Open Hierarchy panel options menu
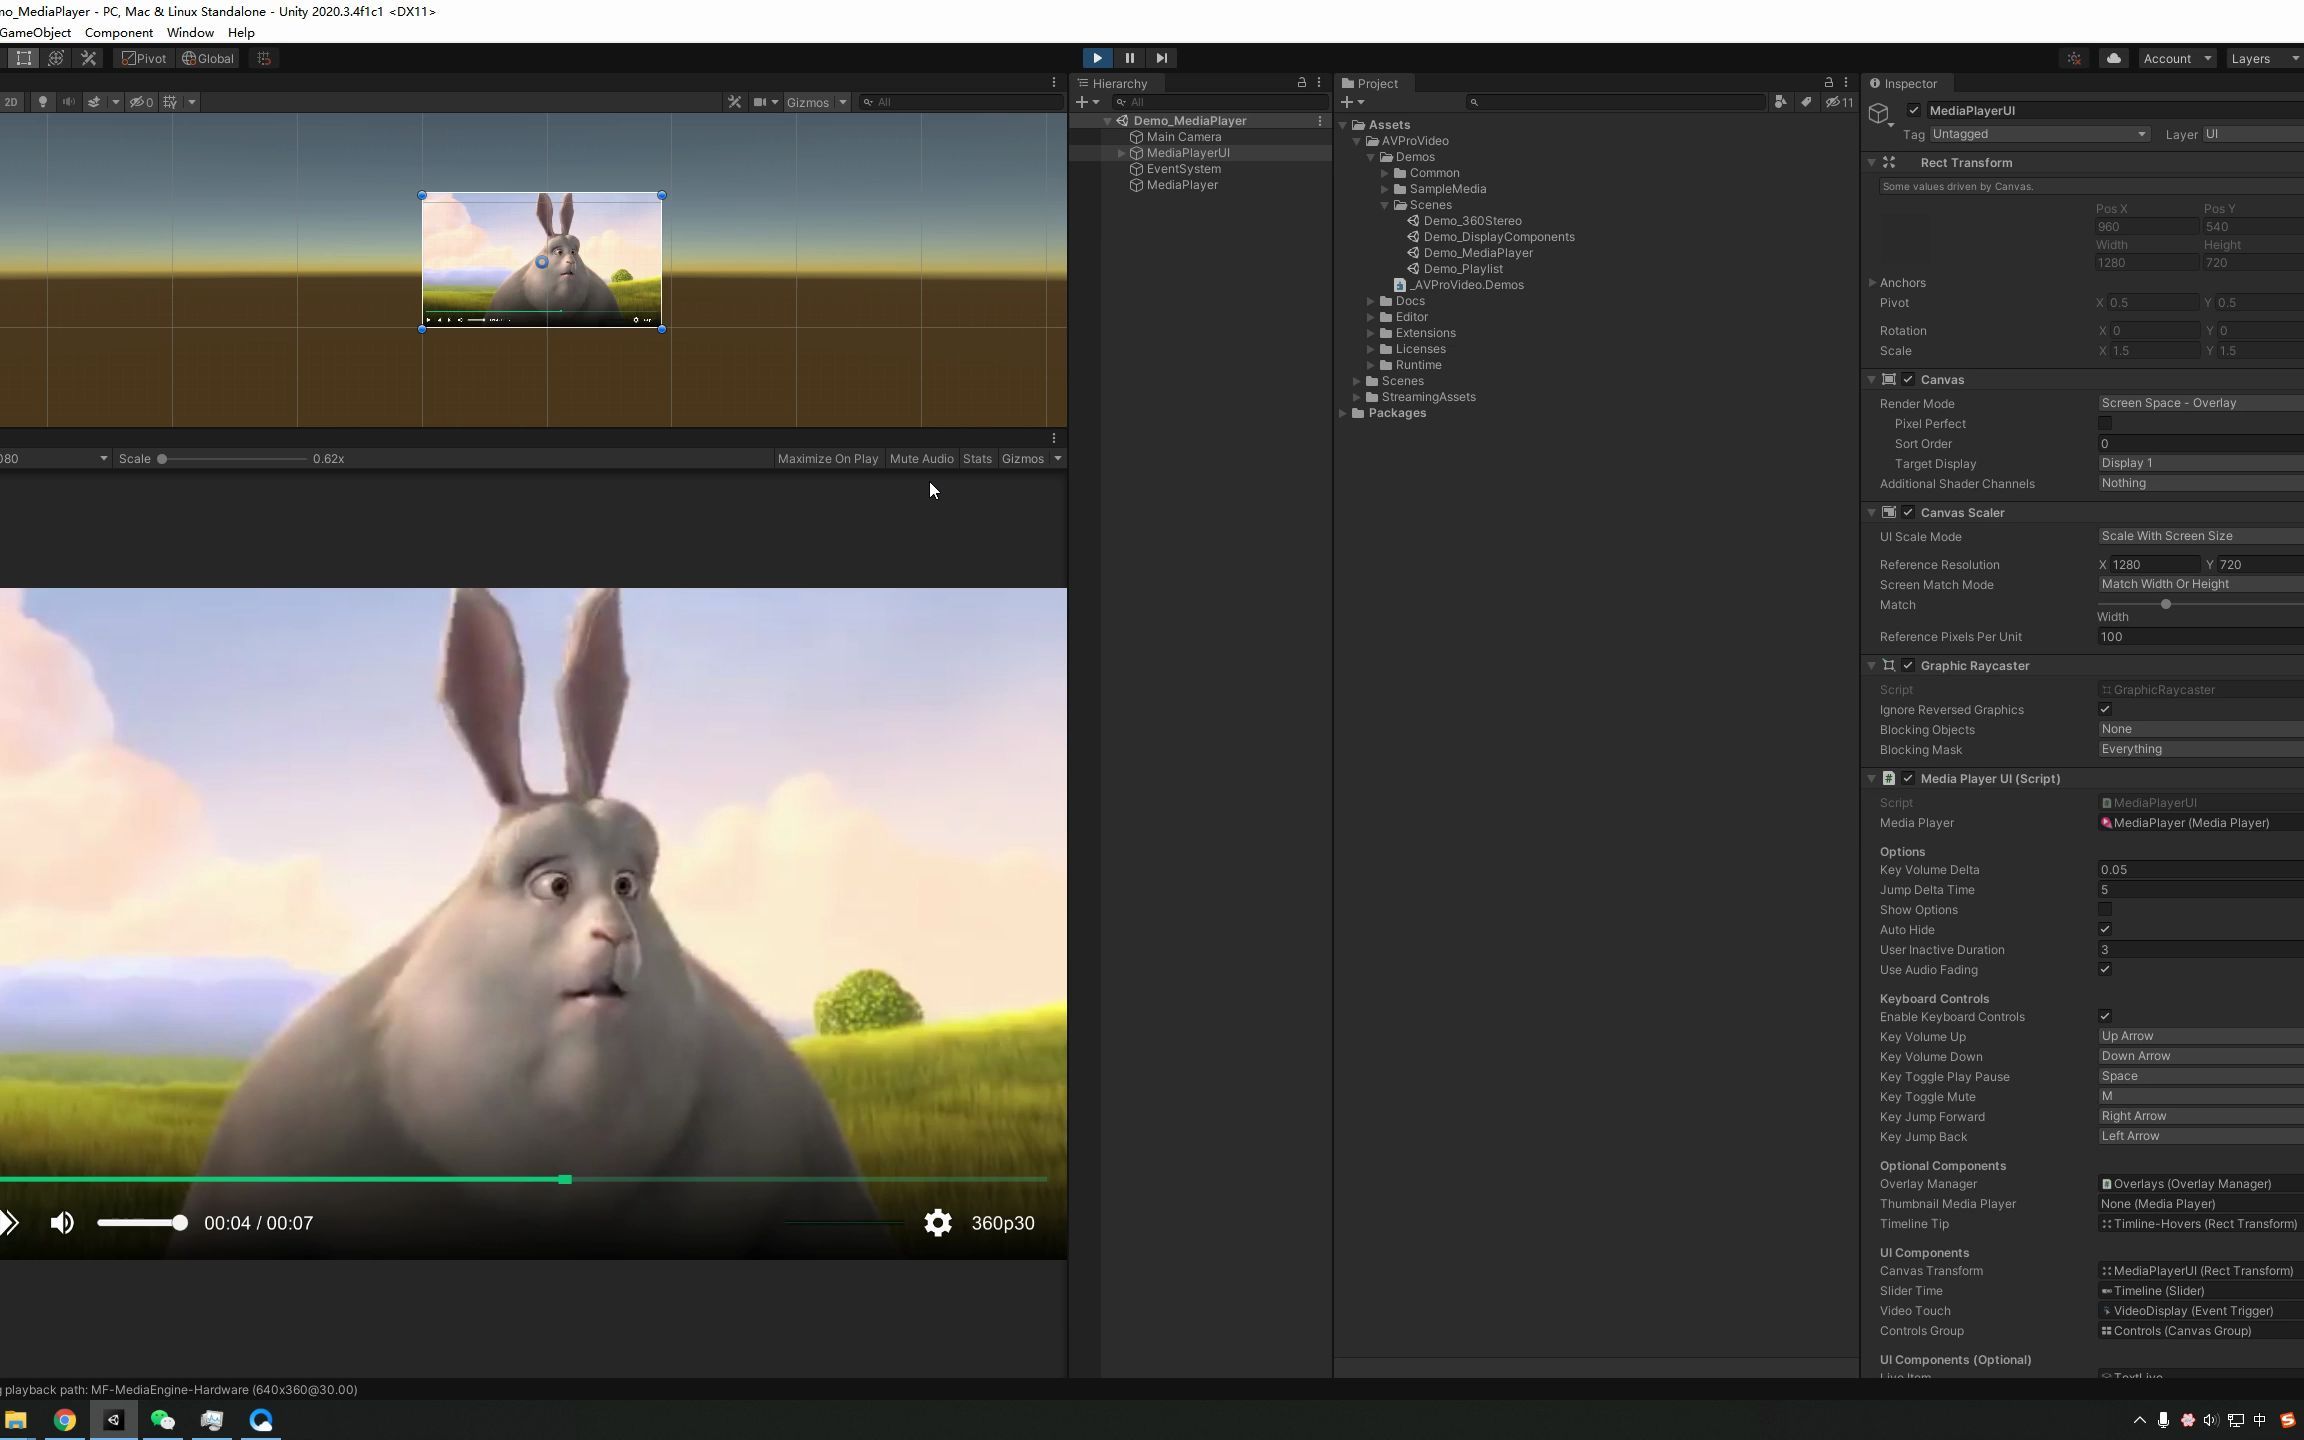 click(x=1319, y=83)
